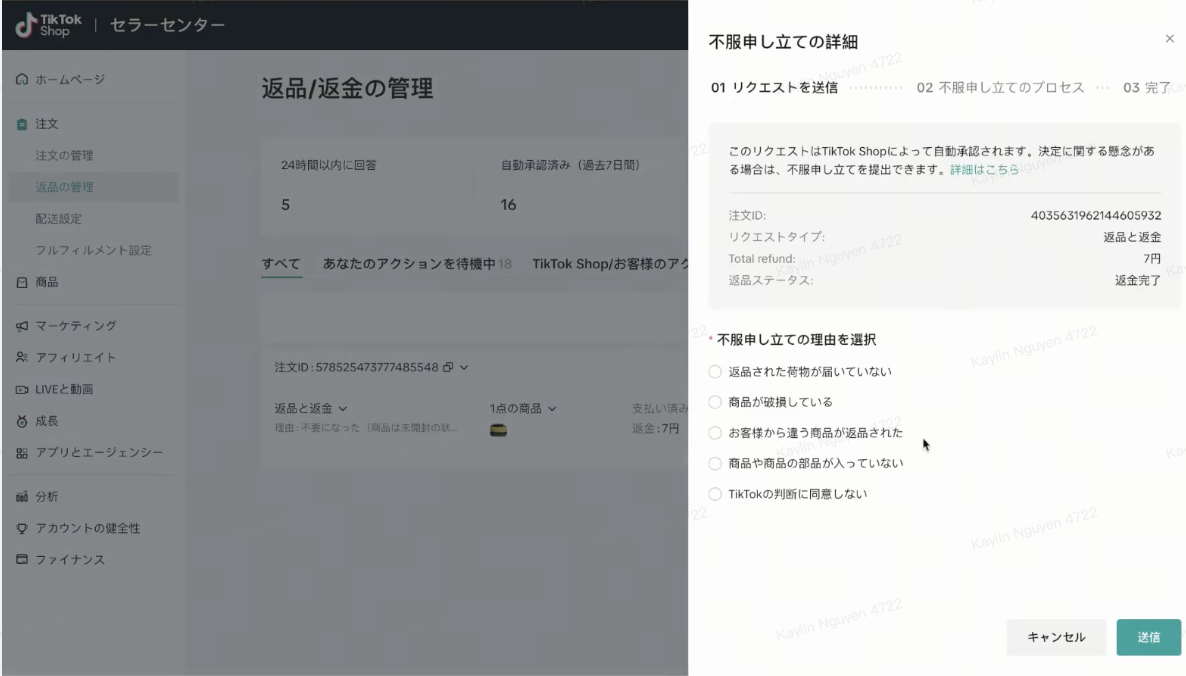This screenshot has width=1186, height=676.
Task: Click step 01 リクエストを送信
Action: point(774,88)
